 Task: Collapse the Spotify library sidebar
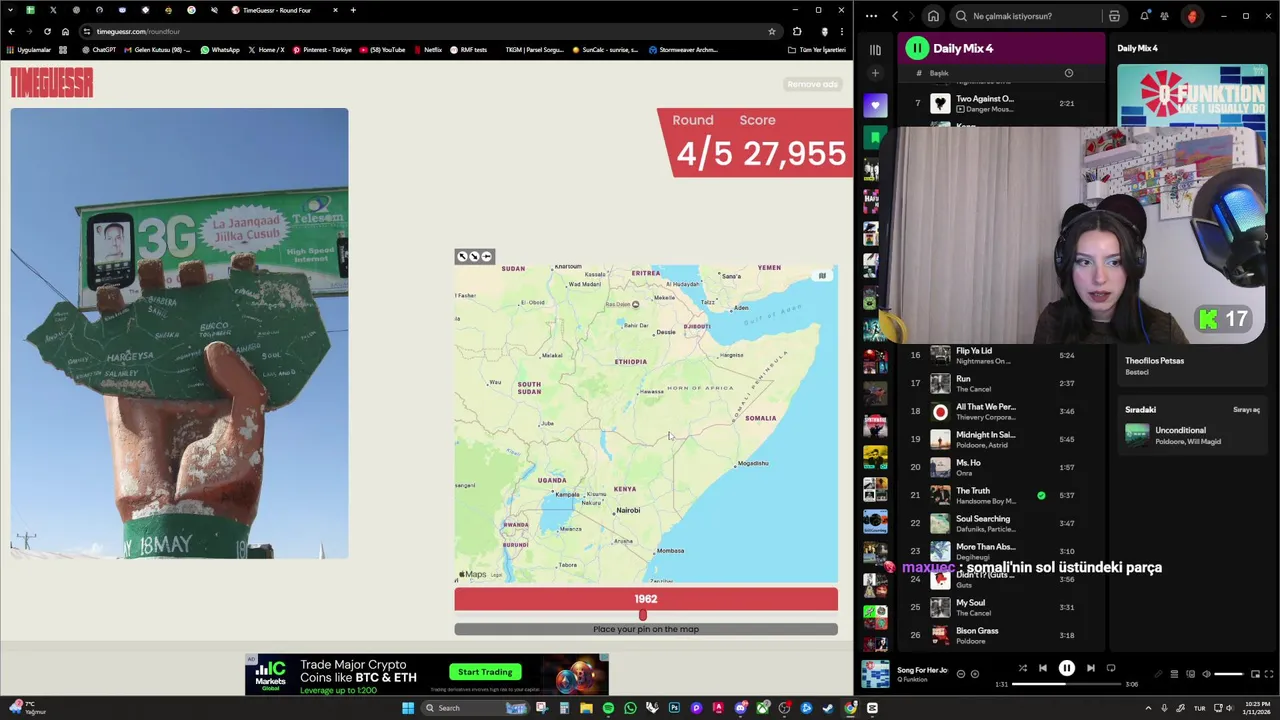(875, 49)
